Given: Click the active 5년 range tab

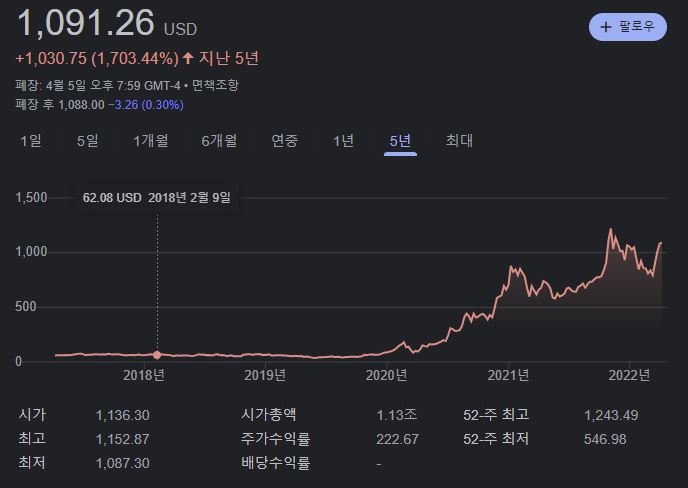Looking at the screenshot, I should pos(400,141).
